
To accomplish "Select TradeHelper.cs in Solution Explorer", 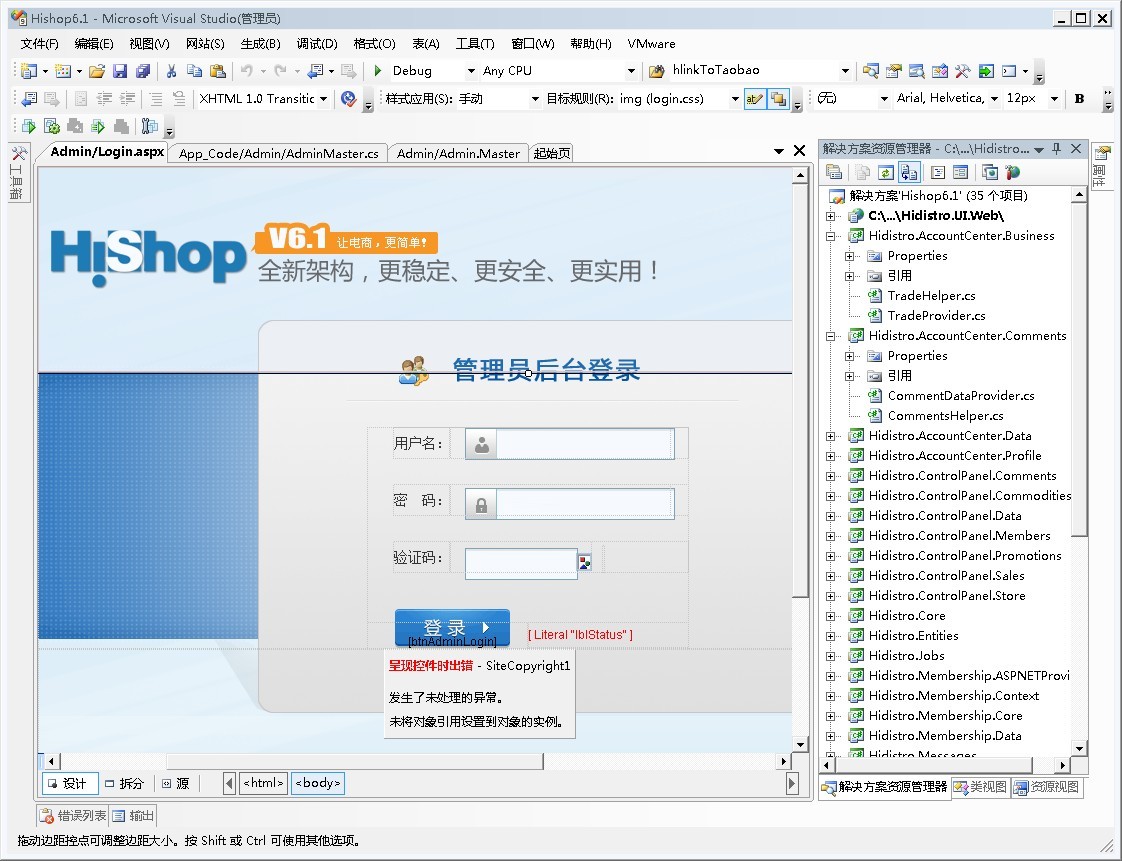I will point(931,296).
